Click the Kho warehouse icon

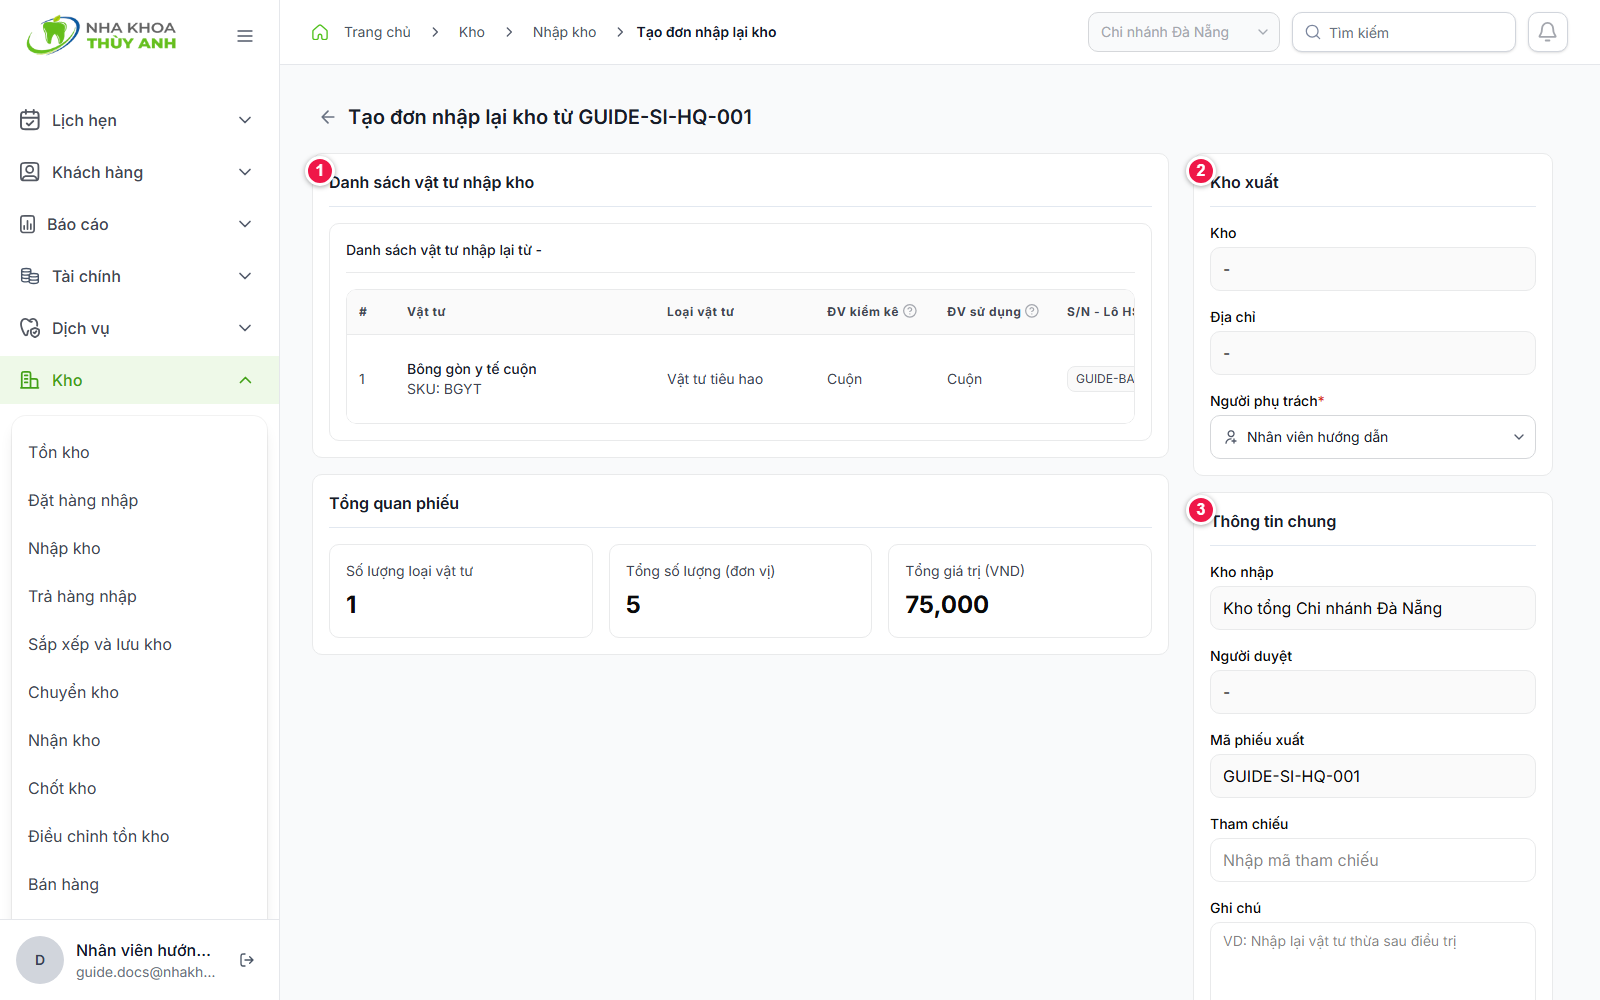coord(30,380)
